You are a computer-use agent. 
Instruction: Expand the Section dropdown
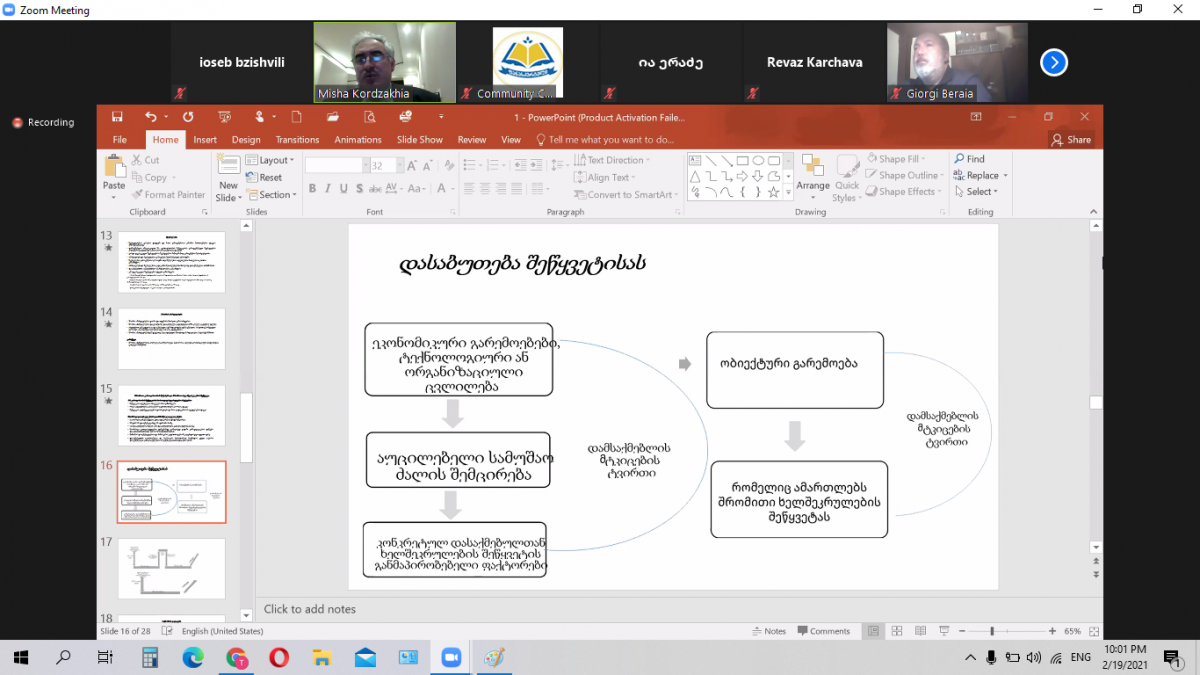click(271, 195)
